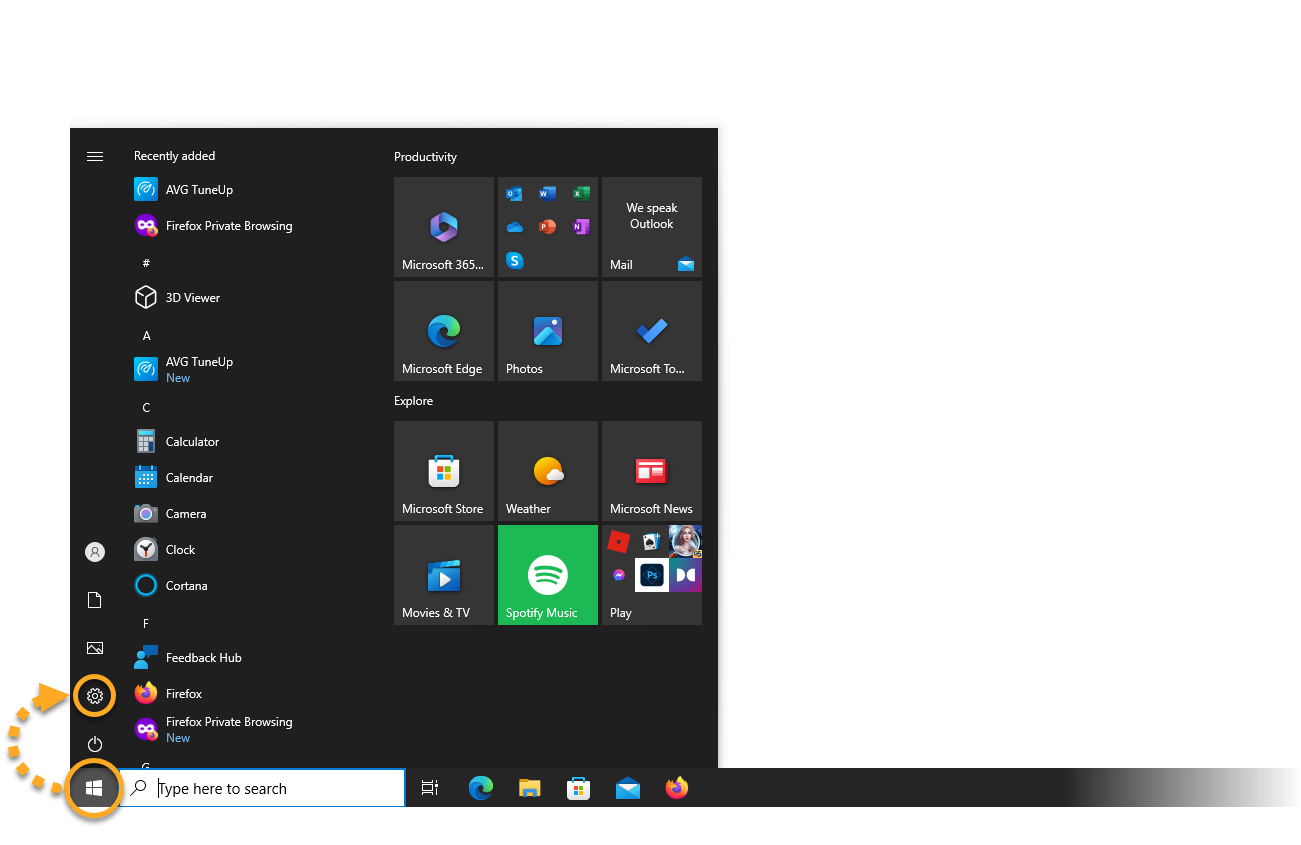This screenshot has height=845, width=1301.
Task: Open Task View from the taskbar
Action: pyautogui.click(x=430, y=788)
